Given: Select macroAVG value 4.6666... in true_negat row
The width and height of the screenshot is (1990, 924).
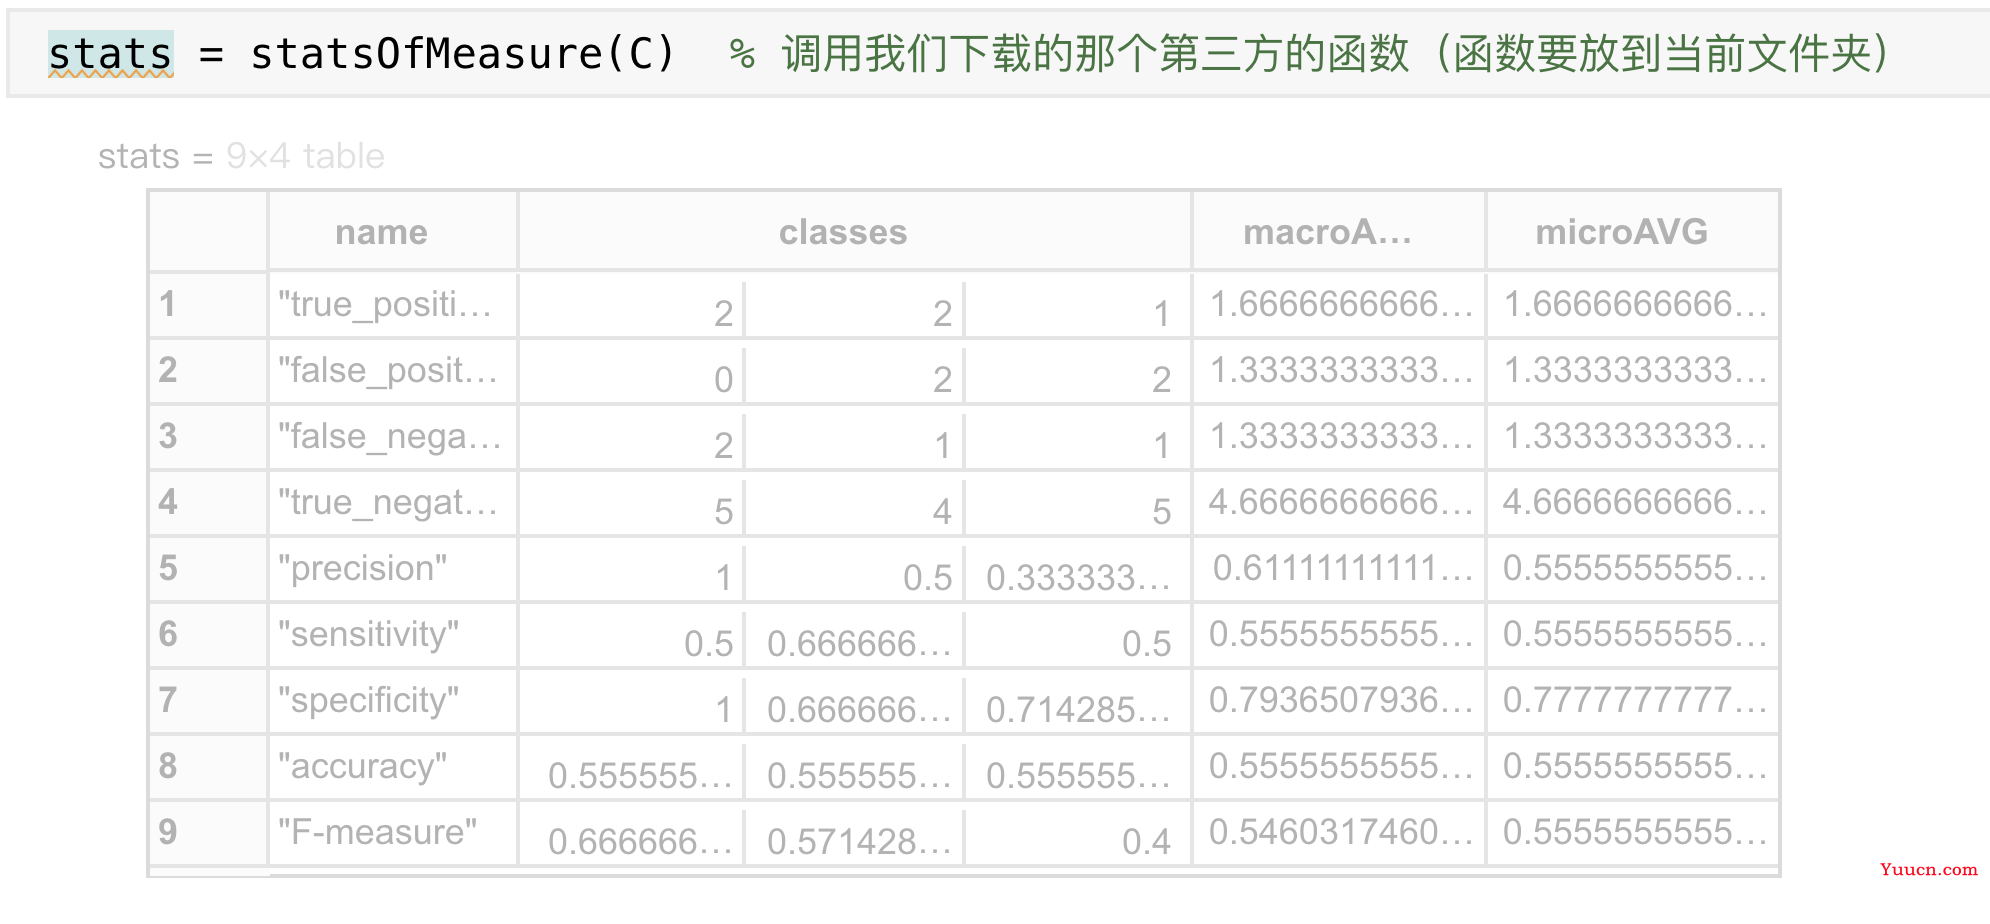Looking at the screenshot, I should (x=1339, y=502).
